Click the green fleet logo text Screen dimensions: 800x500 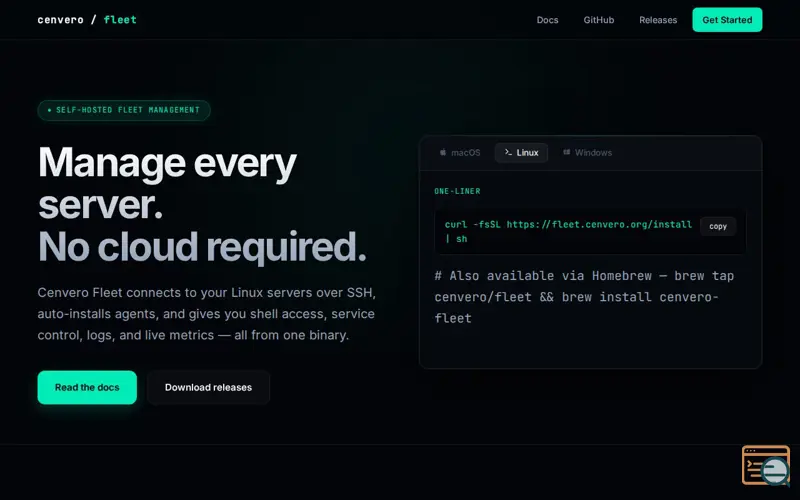point(120,20)
